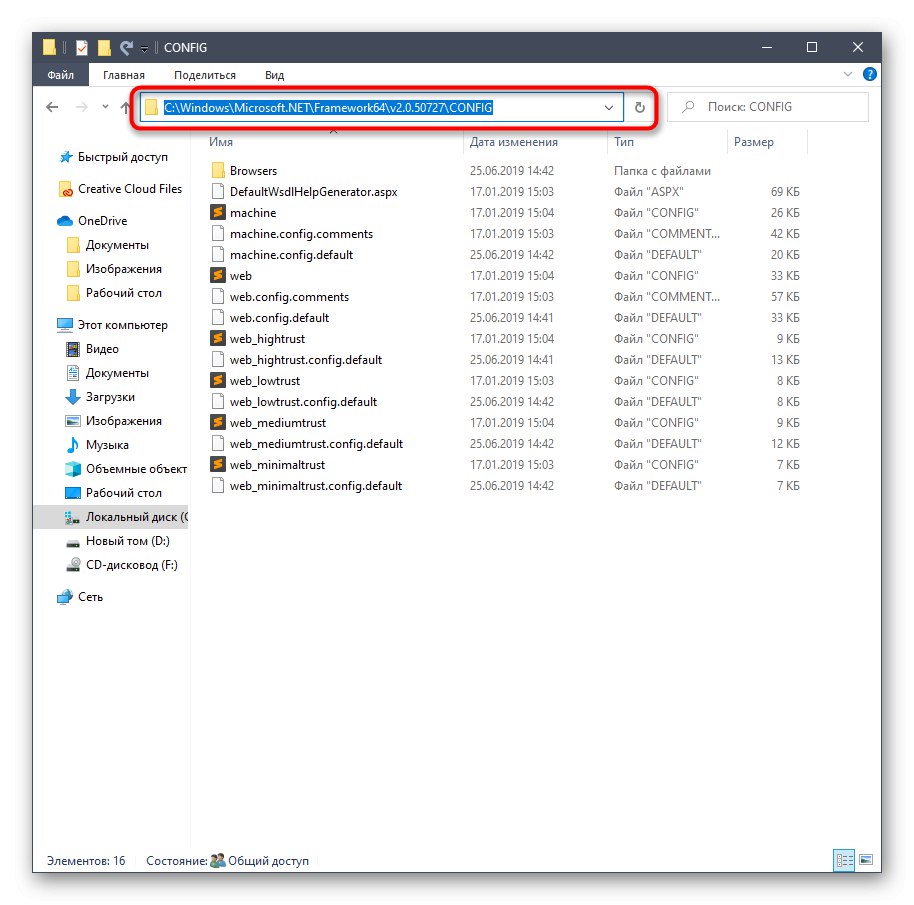Select the web_minimaltrust Sublime icon
Image resolution: width=914 pixels, height=905 pixels.
218,464
